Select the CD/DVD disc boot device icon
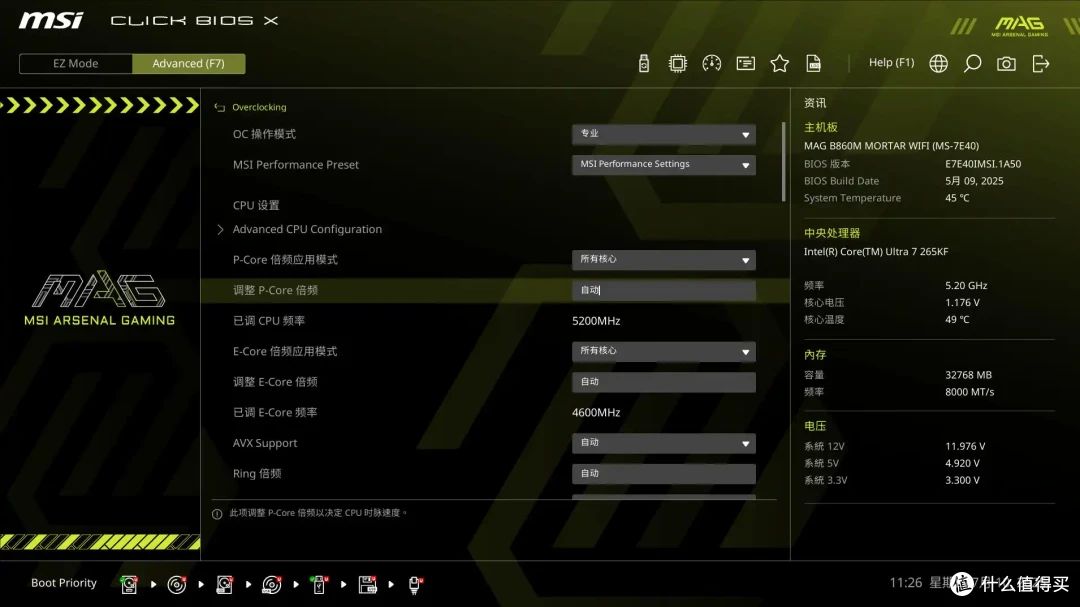Screen dimensions: 1080x607 176,584
